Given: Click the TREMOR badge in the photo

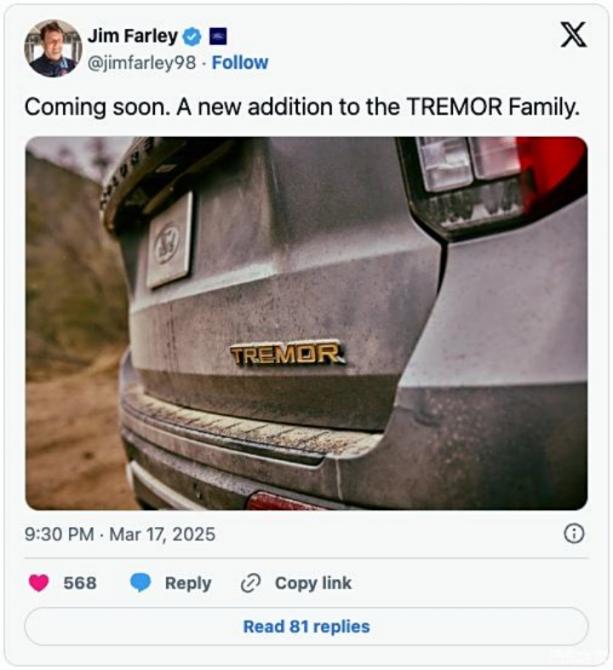Looking at the screenshot, I should tap(287, 353).
